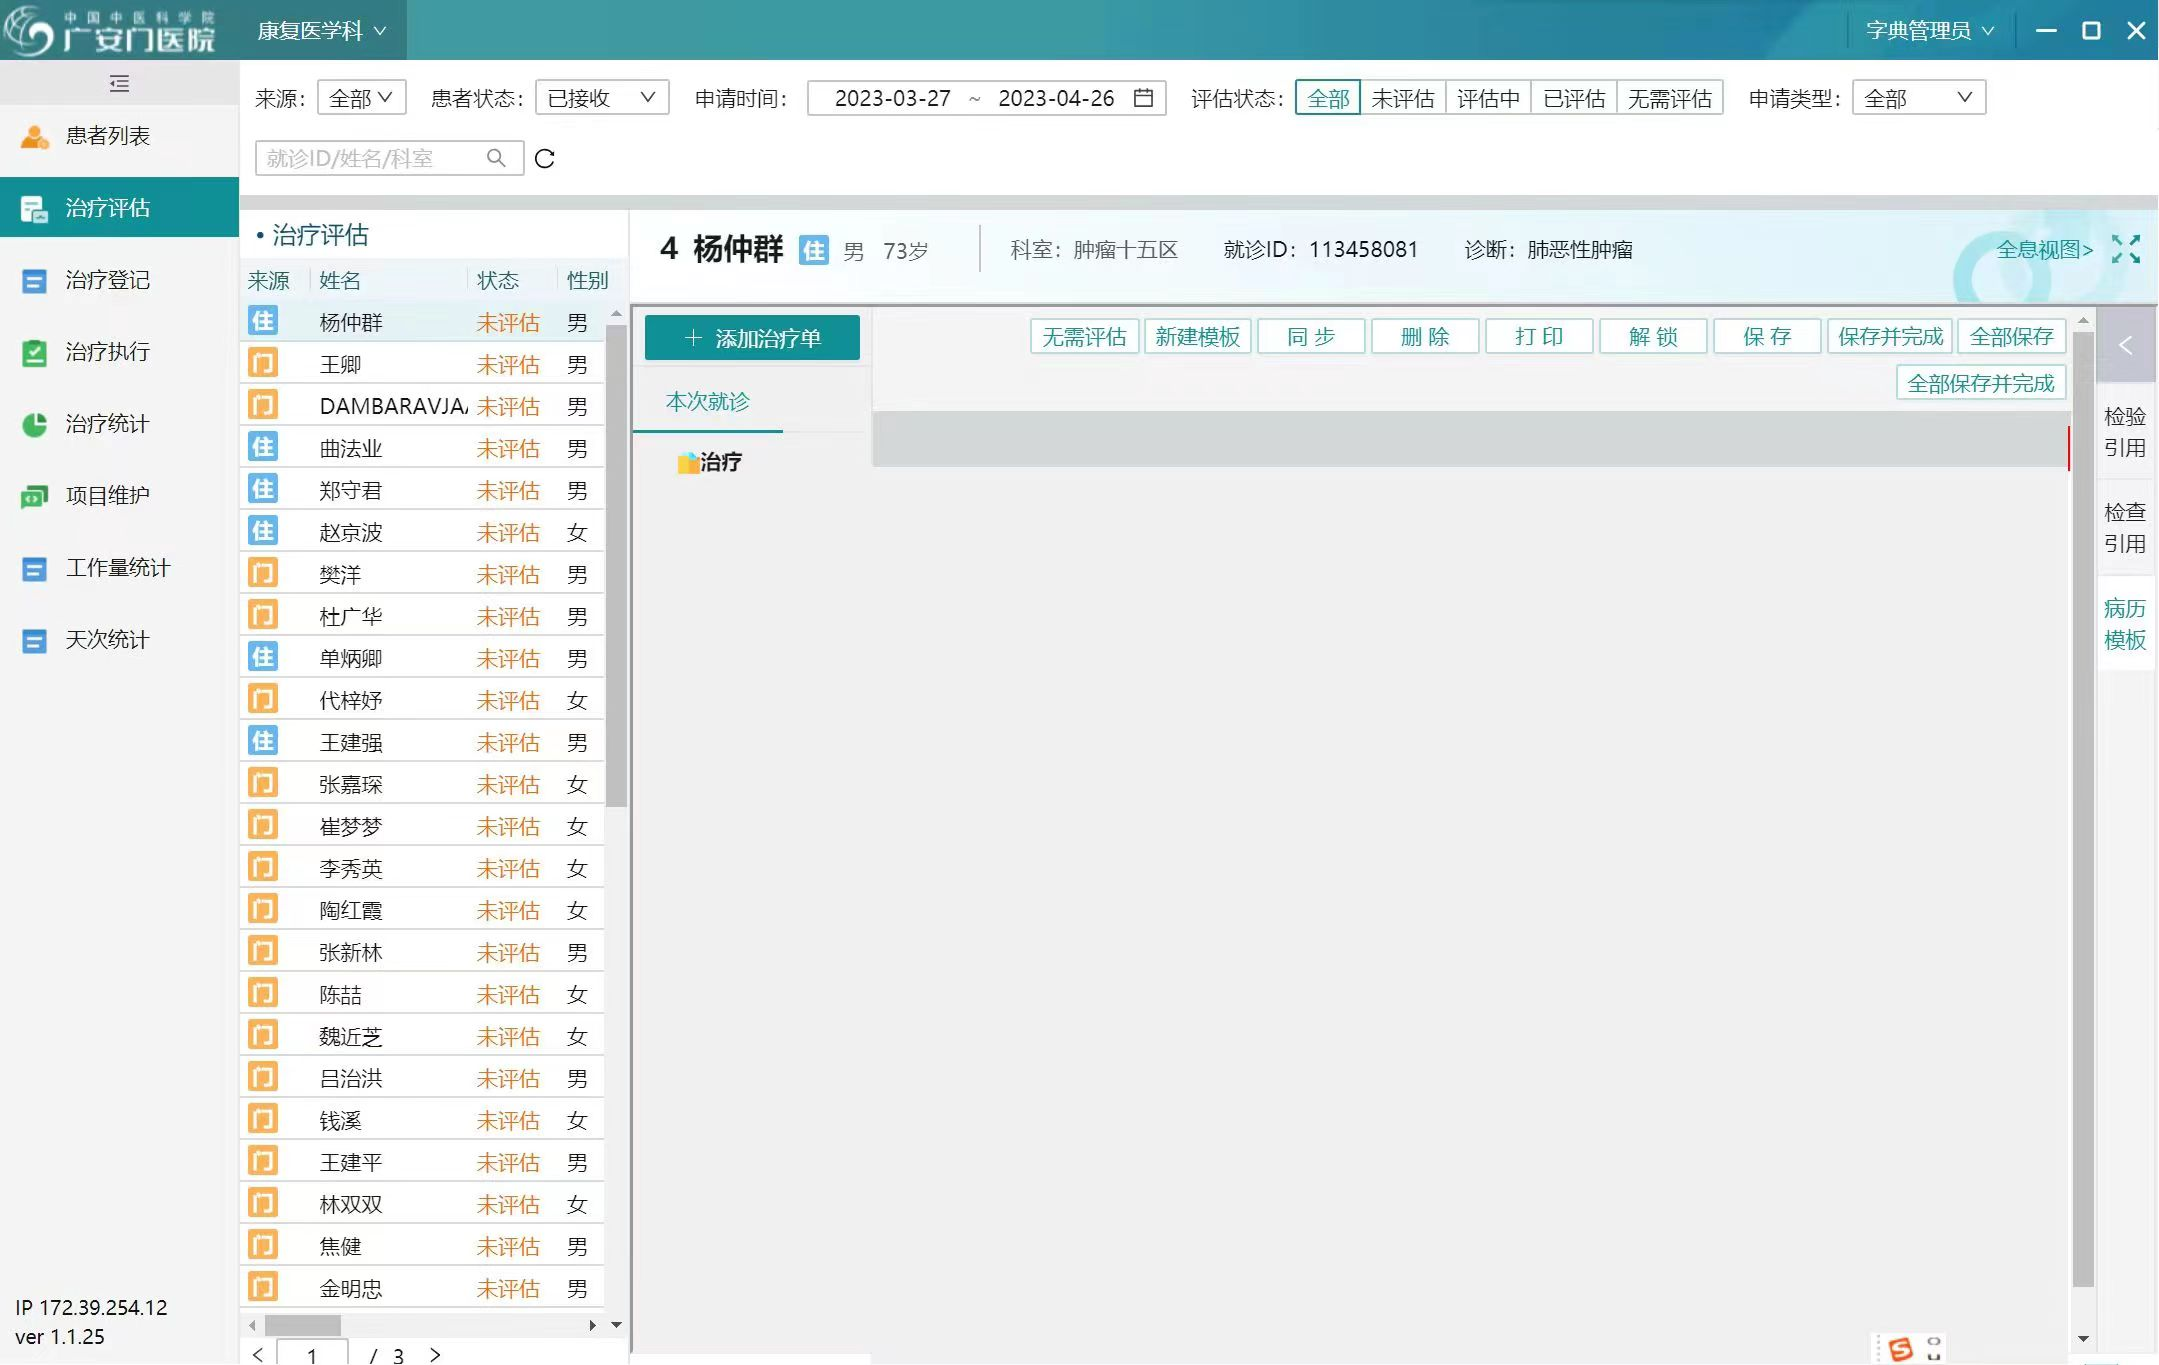Image resolution: width=2159 pixels, height=1365 pixels.
Task: Click 添加治疗单 button
Action: click(752, 338)
